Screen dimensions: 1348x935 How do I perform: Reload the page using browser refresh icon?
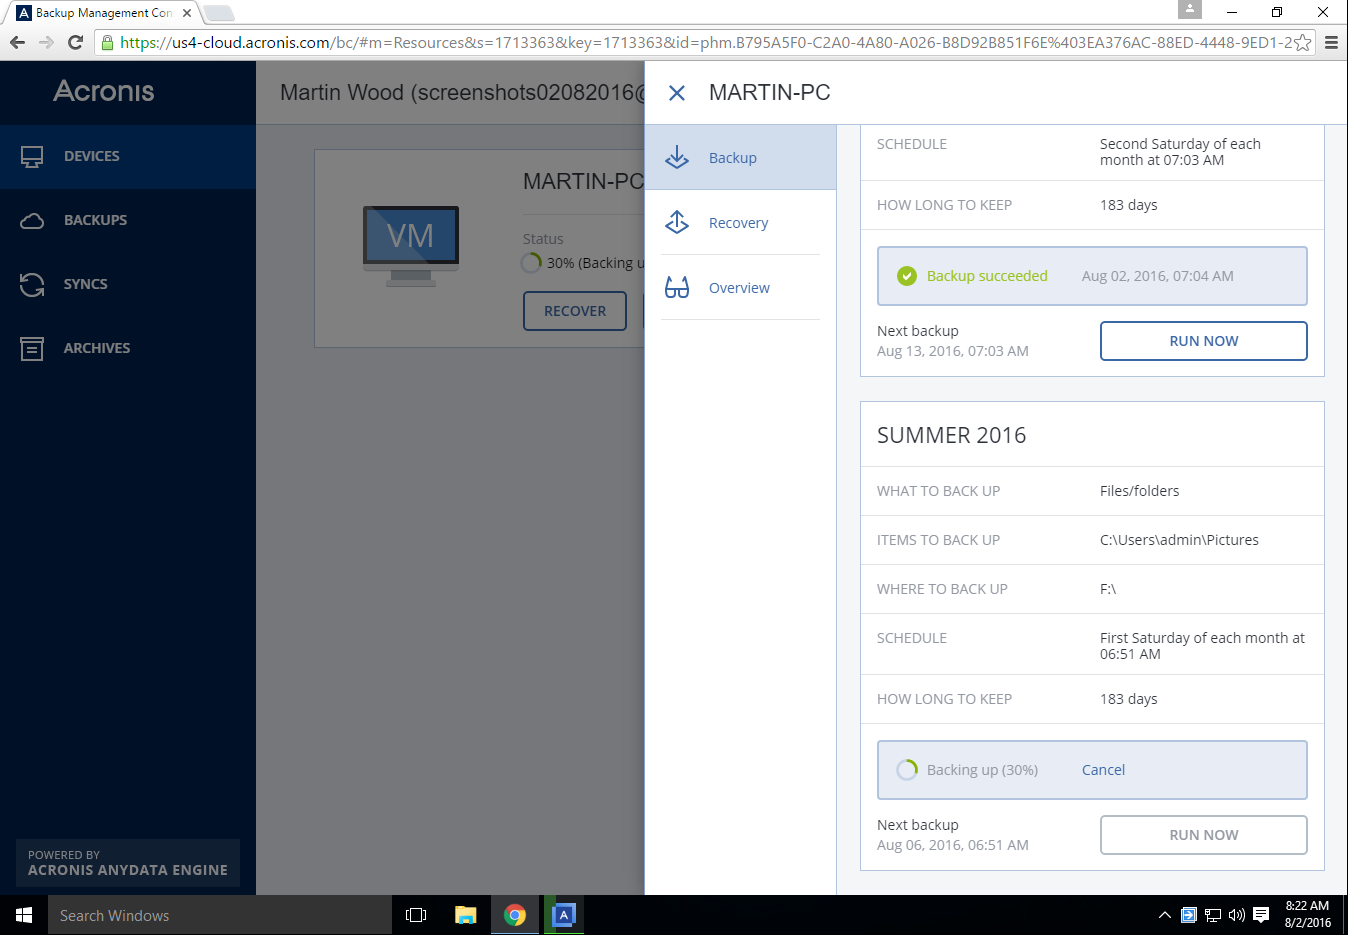point(75,43)
